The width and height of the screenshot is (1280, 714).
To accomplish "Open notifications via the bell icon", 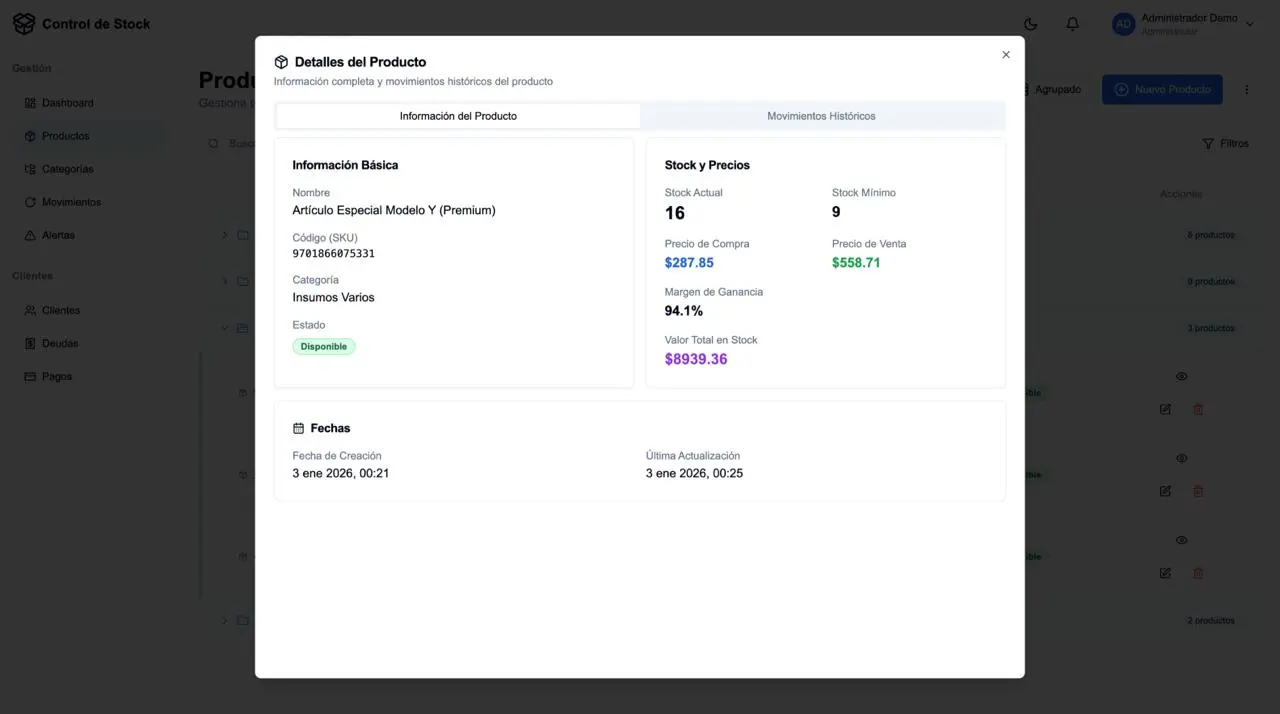I will pyautogui.click(x=1072, y=23).
